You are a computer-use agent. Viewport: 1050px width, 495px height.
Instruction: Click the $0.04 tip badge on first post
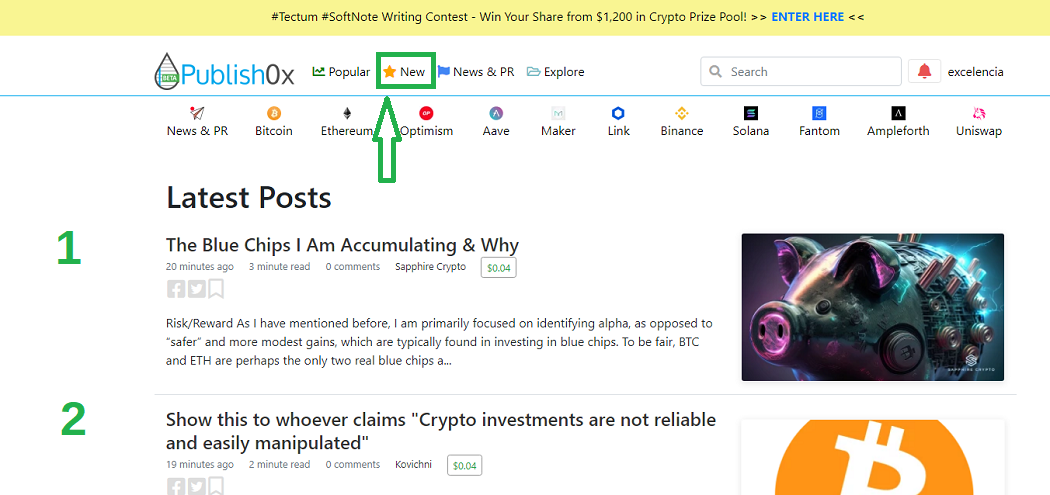498,267
